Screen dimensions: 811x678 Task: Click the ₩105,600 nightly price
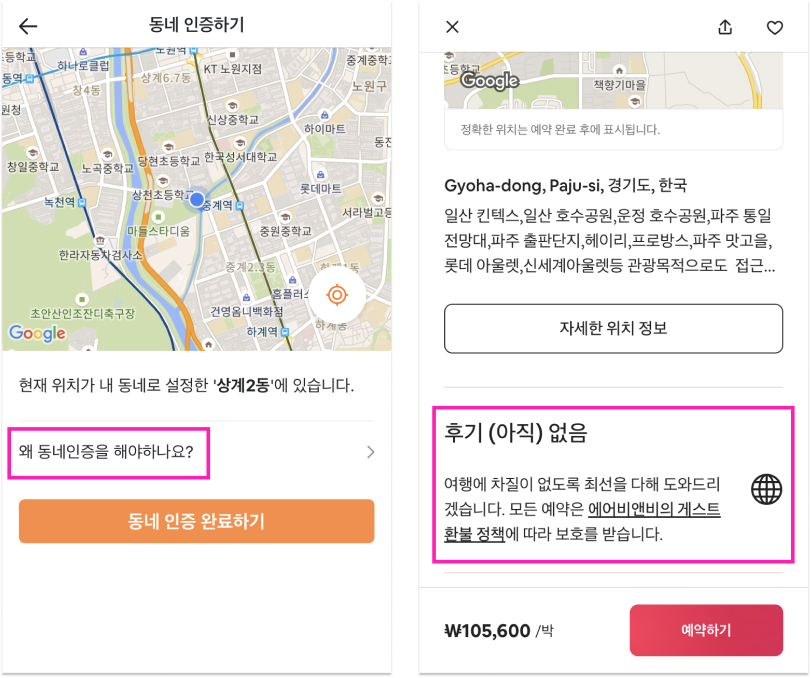[x=487, y=630]
